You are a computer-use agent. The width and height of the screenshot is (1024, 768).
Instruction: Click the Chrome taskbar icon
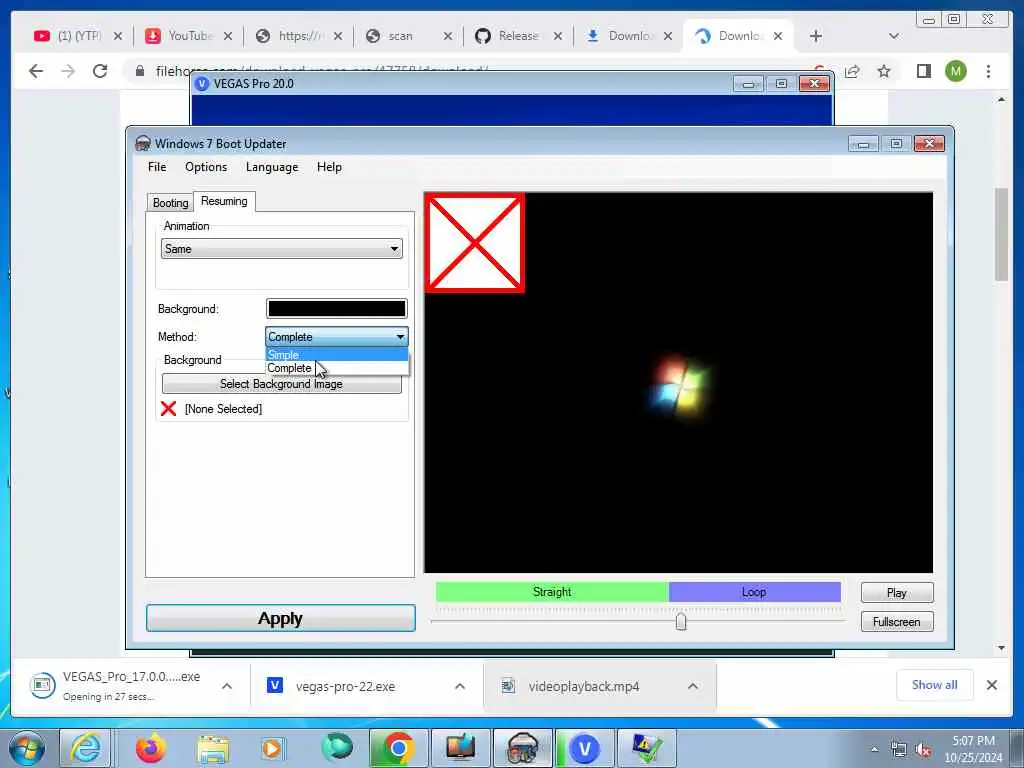pyautogui.click(x=398, y=748)
